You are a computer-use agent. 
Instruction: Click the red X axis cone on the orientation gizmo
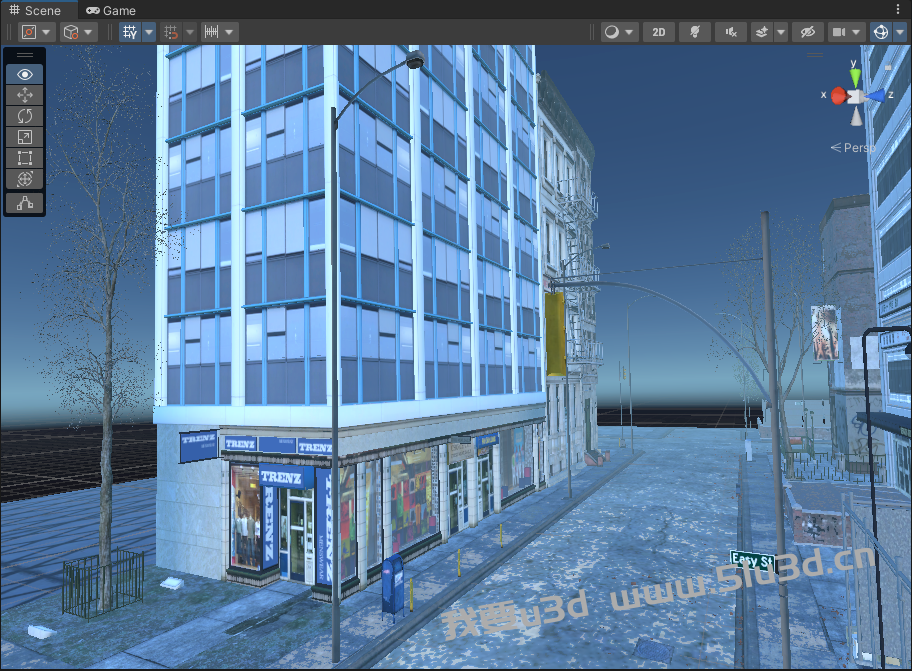pyautogui.click(x=838, y=95)
